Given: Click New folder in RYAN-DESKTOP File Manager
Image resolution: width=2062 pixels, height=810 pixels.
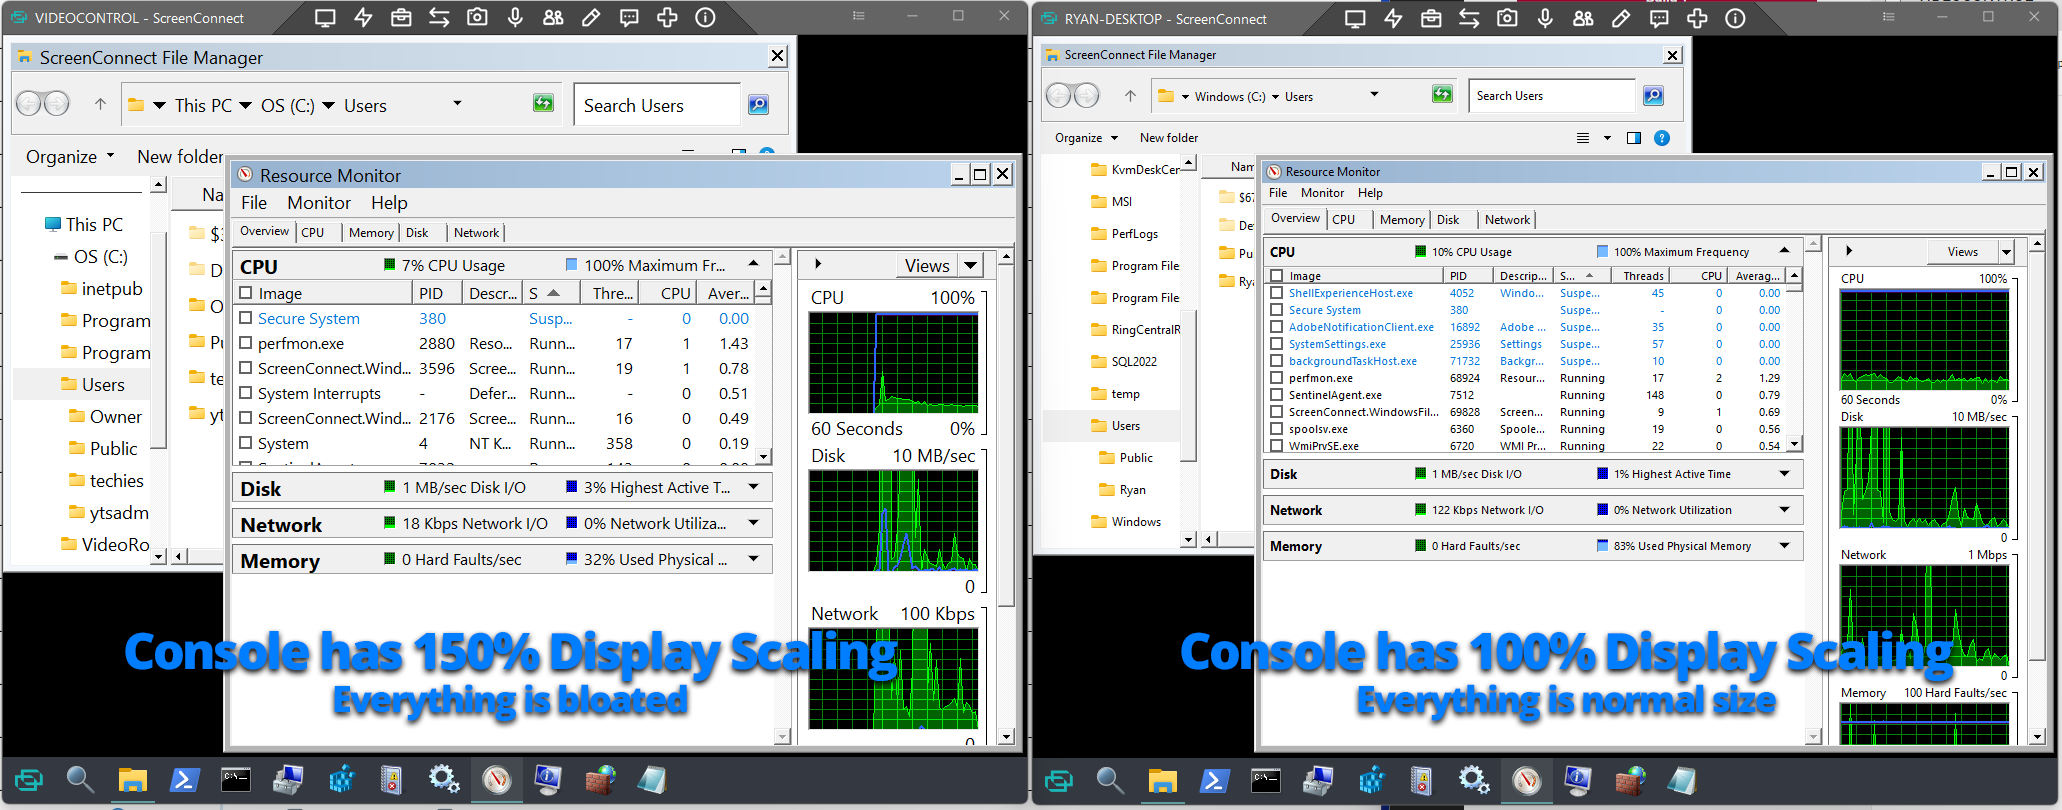Looking at the screenshot, I should pos(1168,138).
